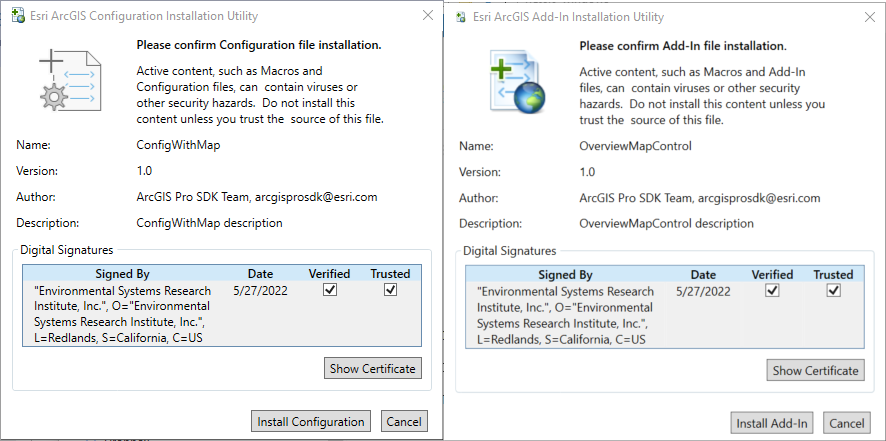Click Install Add-In button
The height and width of the screenshot is (441, 886).
point(771,423)
